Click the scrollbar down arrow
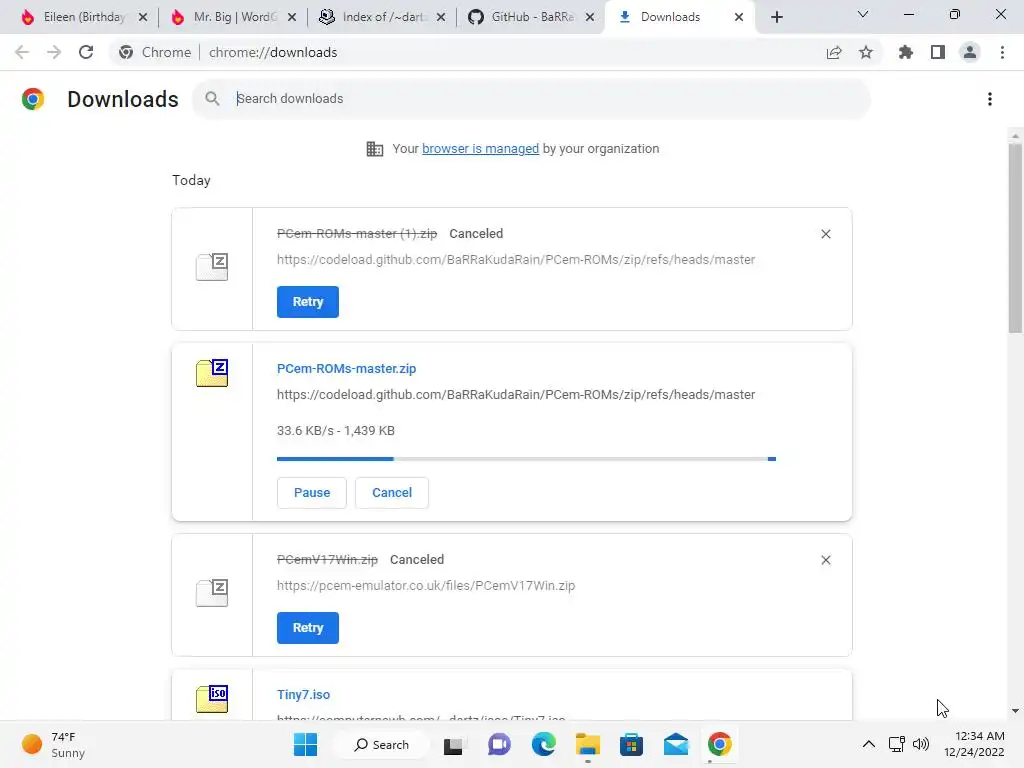The height and width of the screenshot is (768, 1024). [1015, 711]
